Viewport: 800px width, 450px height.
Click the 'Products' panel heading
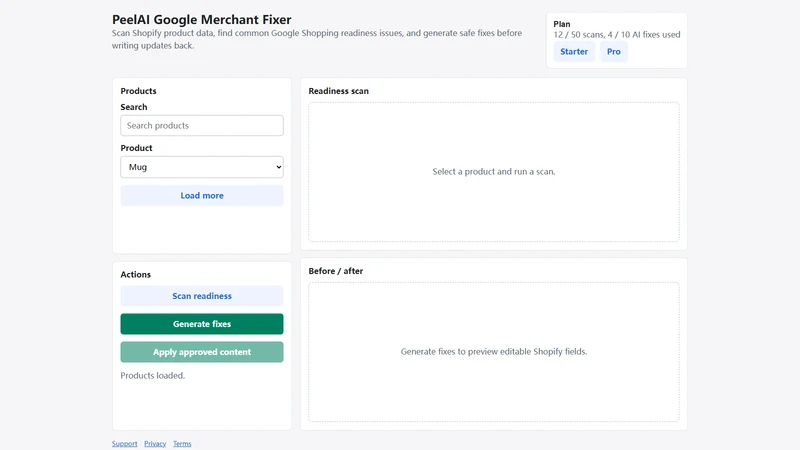pyautogui.click(x=138, y=91)
